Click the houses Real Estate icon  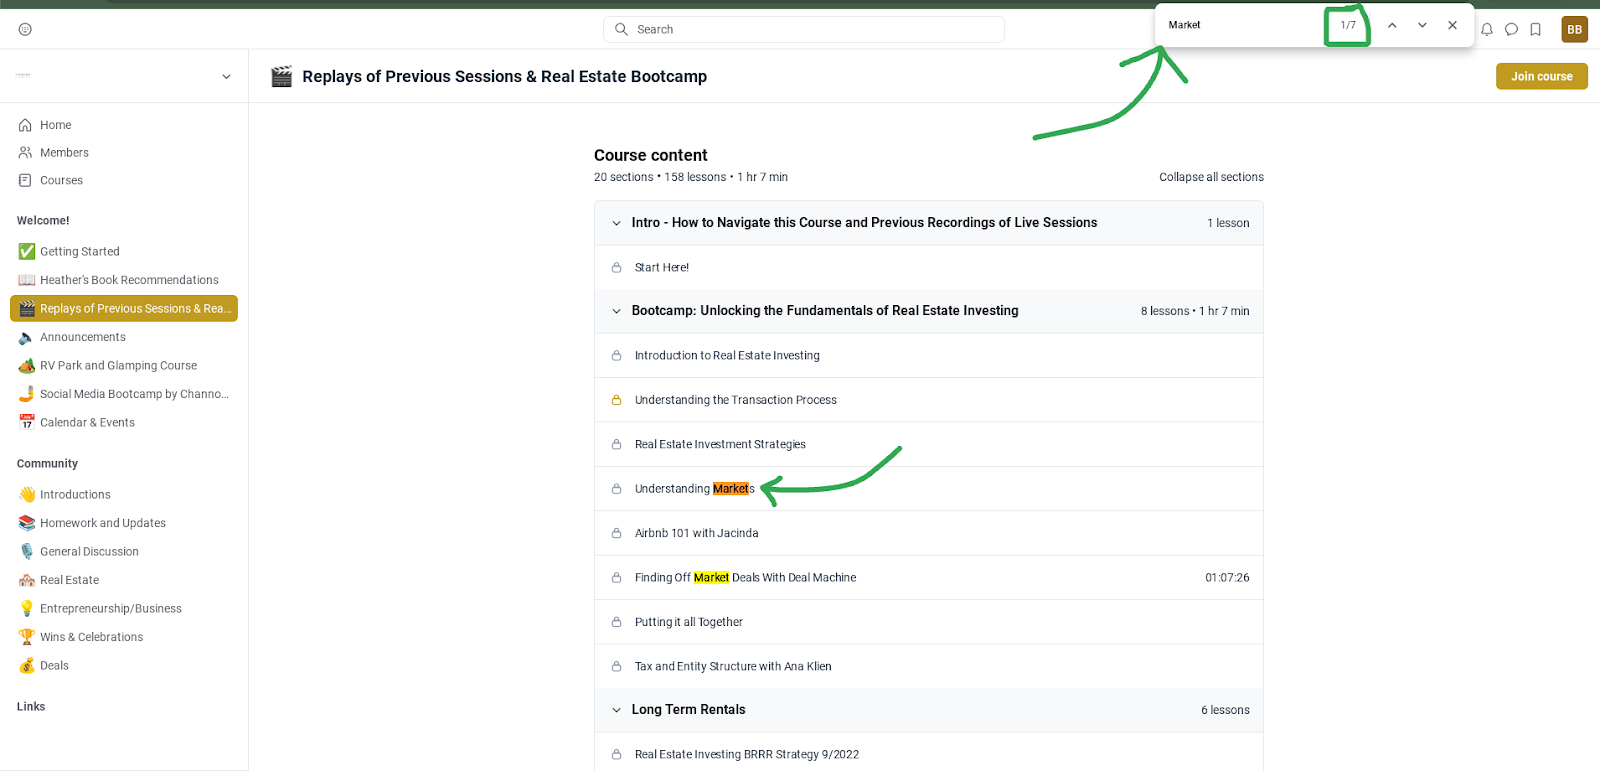[x=27, y=580]
